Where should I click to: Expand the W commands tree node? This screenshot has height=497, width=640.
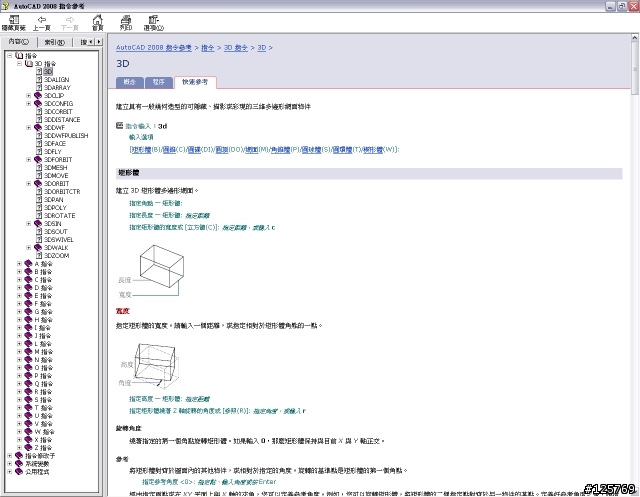coord(19,432)
